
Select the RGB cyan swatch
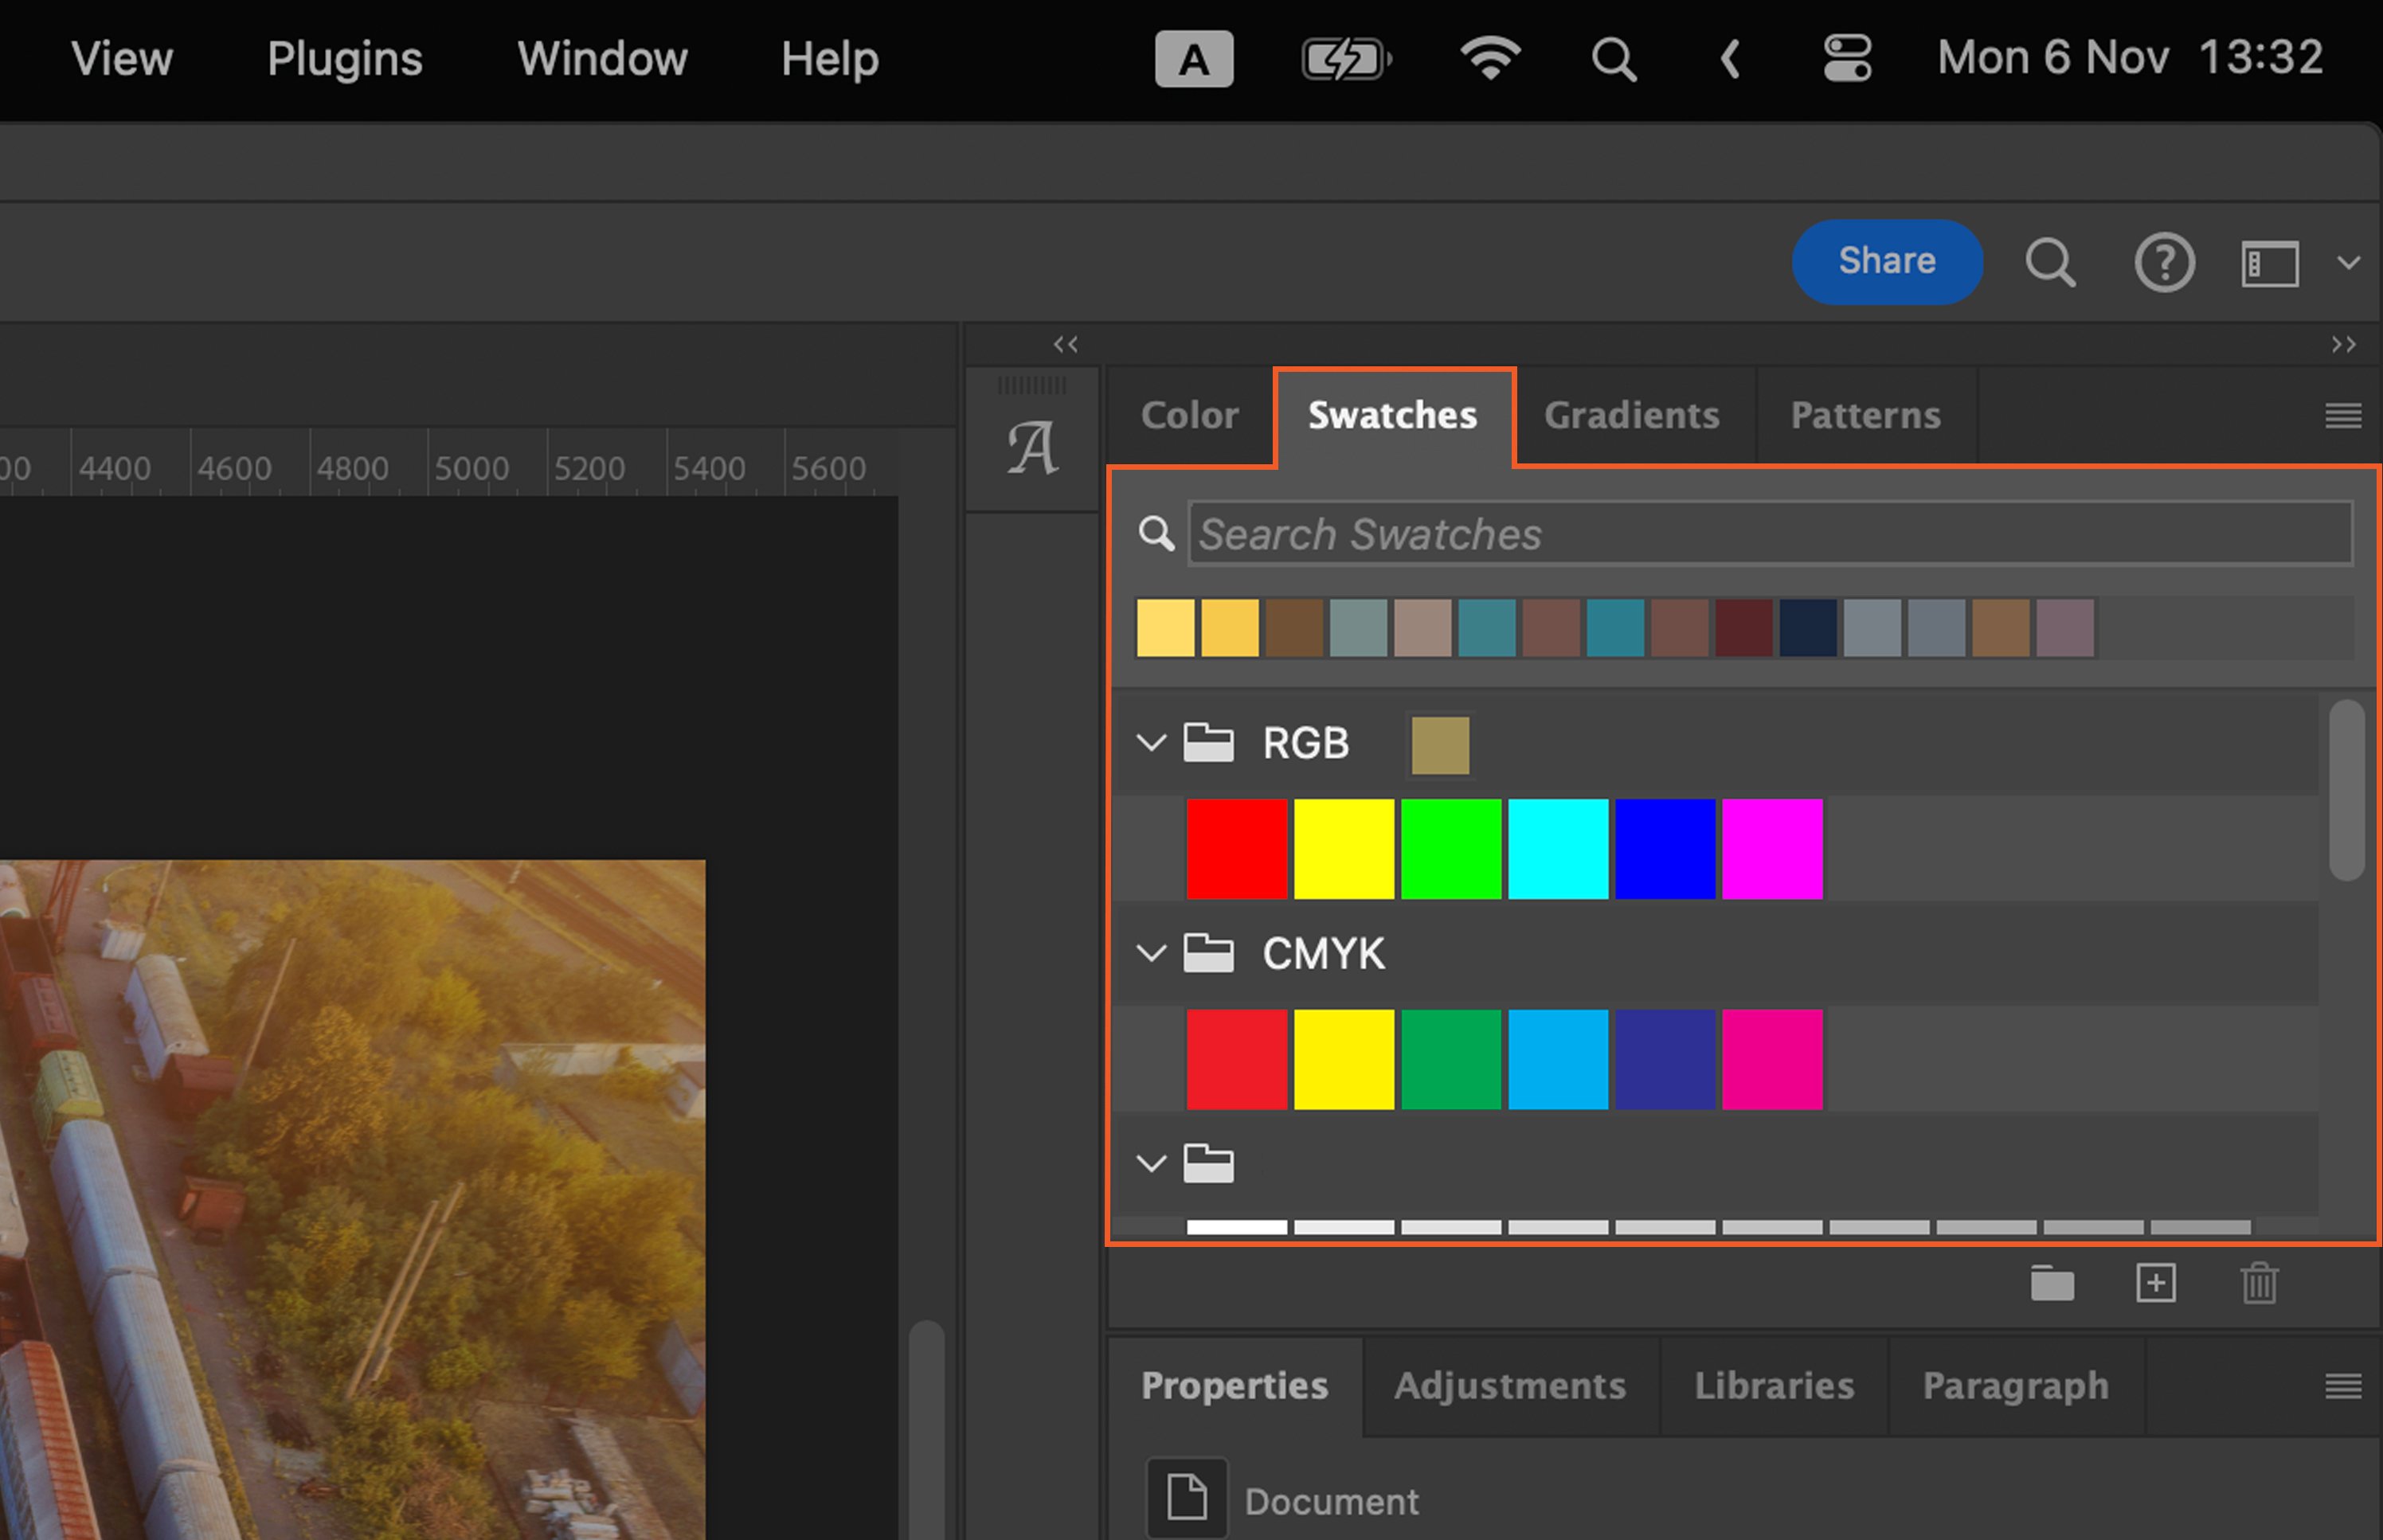pos(1557,848)
